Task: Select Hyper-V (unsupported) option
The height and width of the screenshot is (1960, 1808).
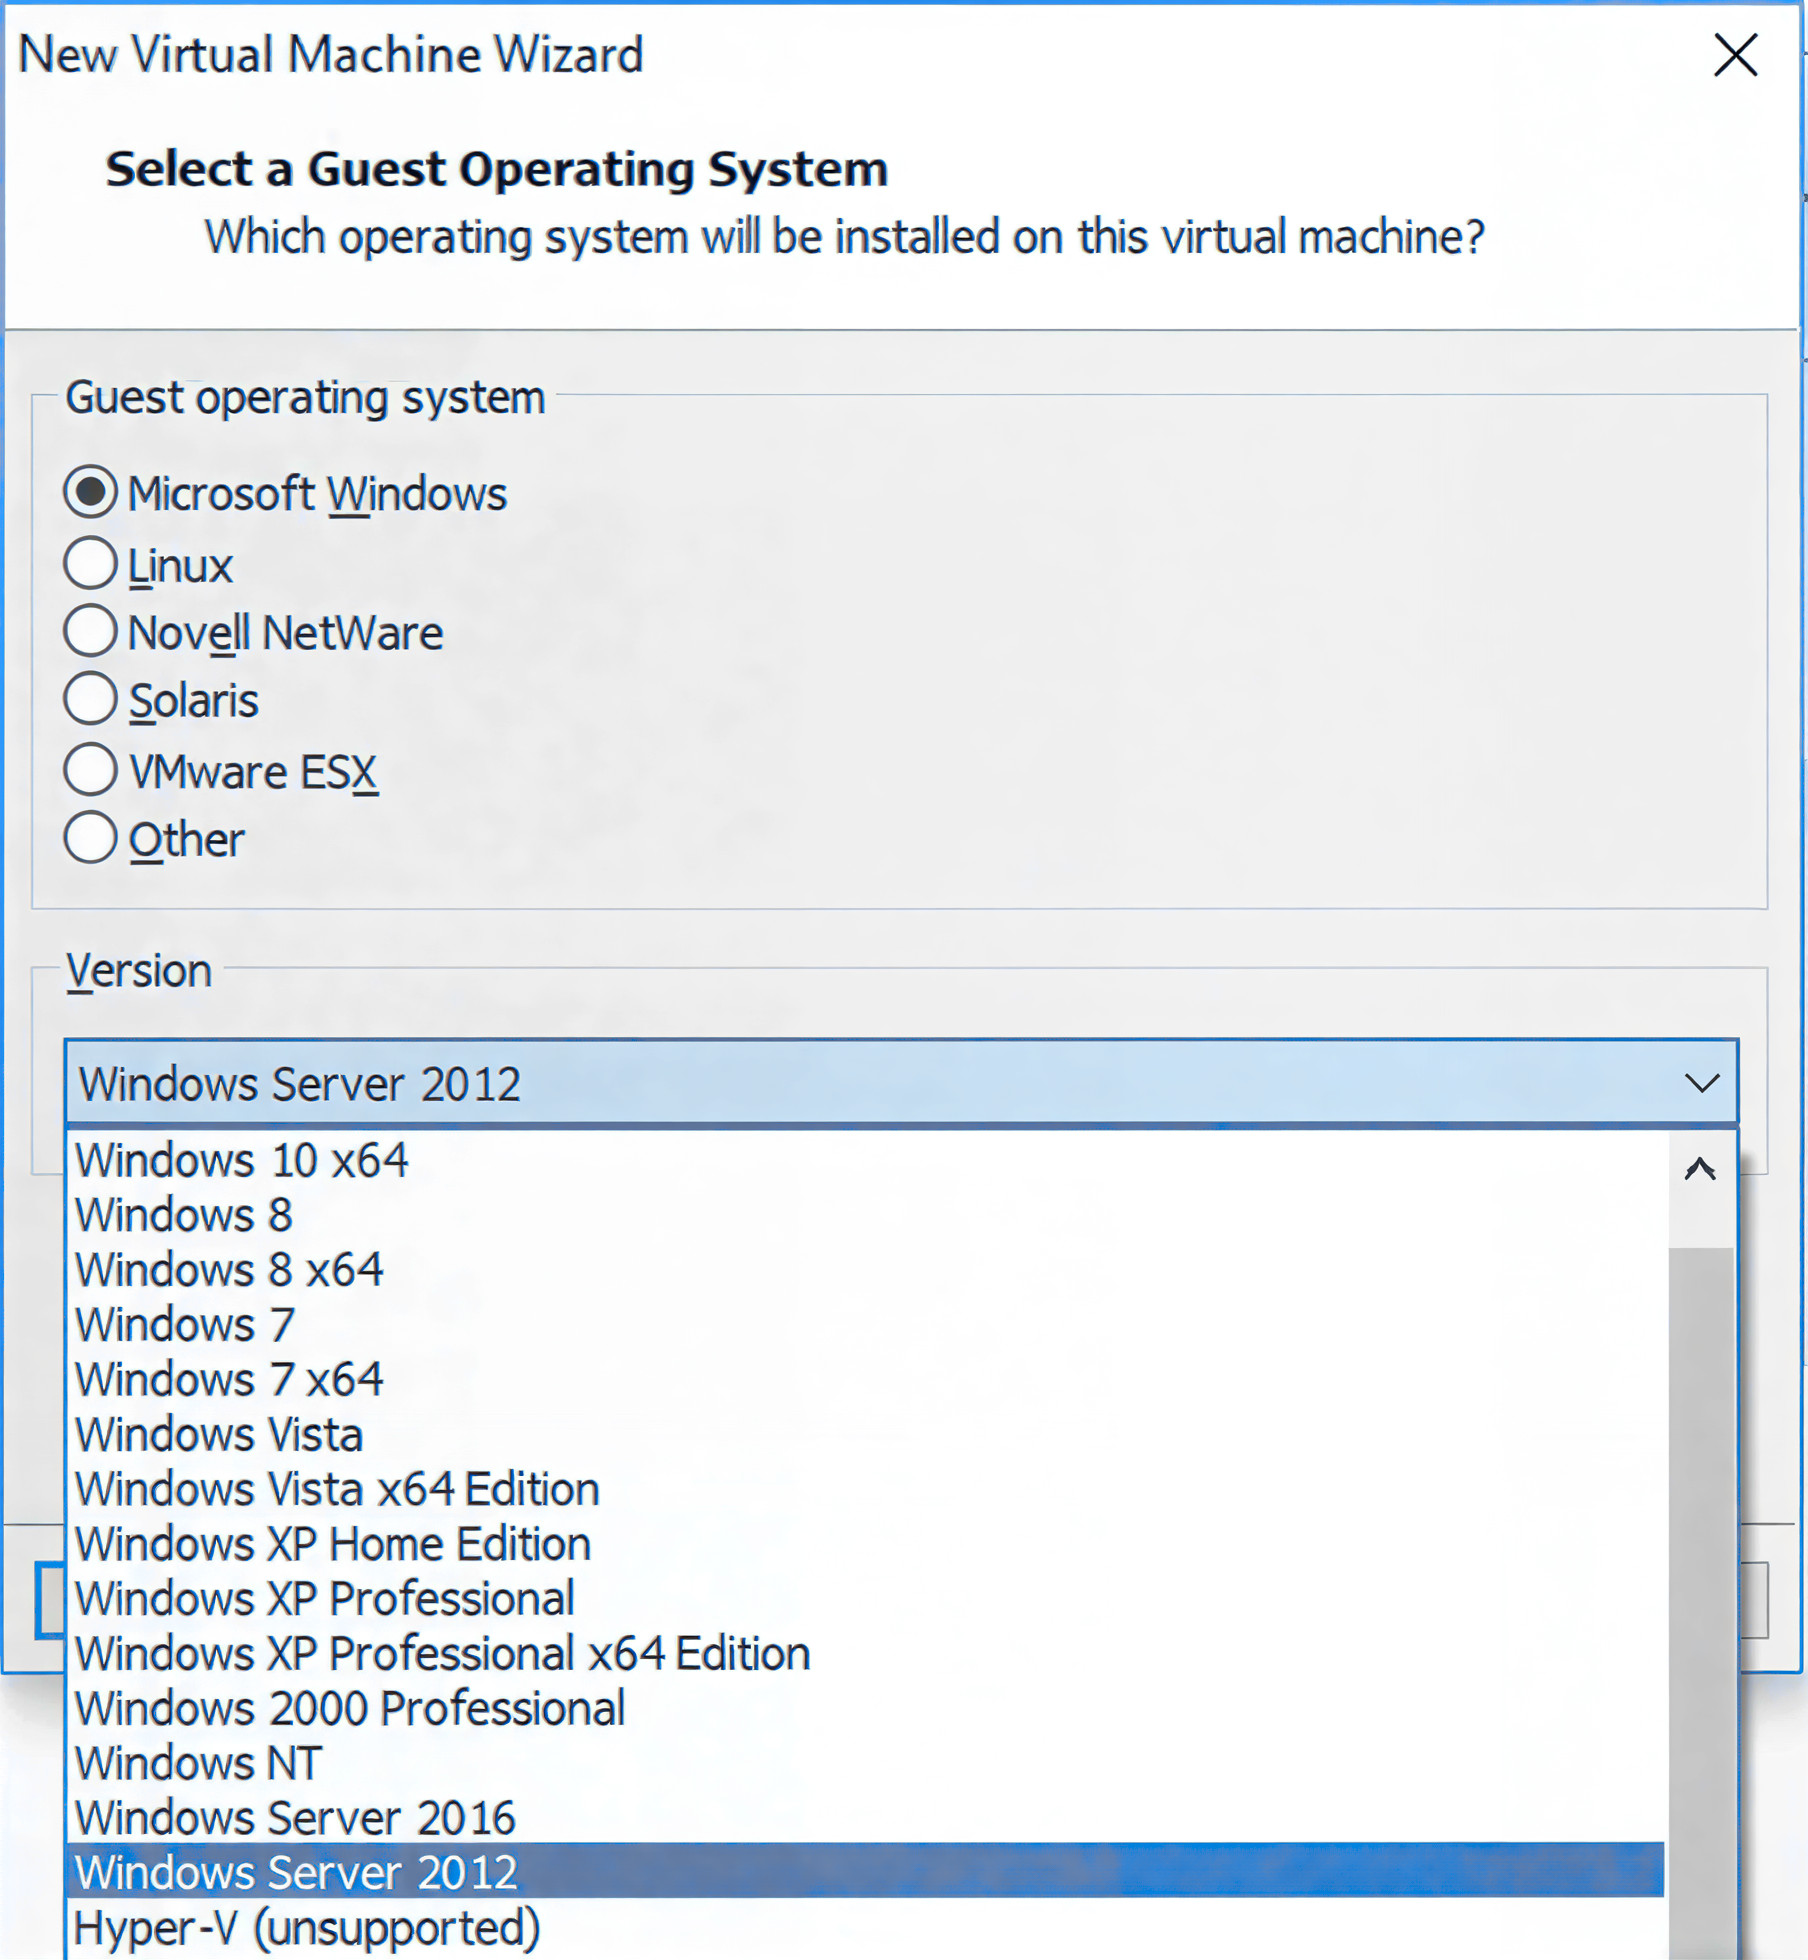Action: 307,1928
